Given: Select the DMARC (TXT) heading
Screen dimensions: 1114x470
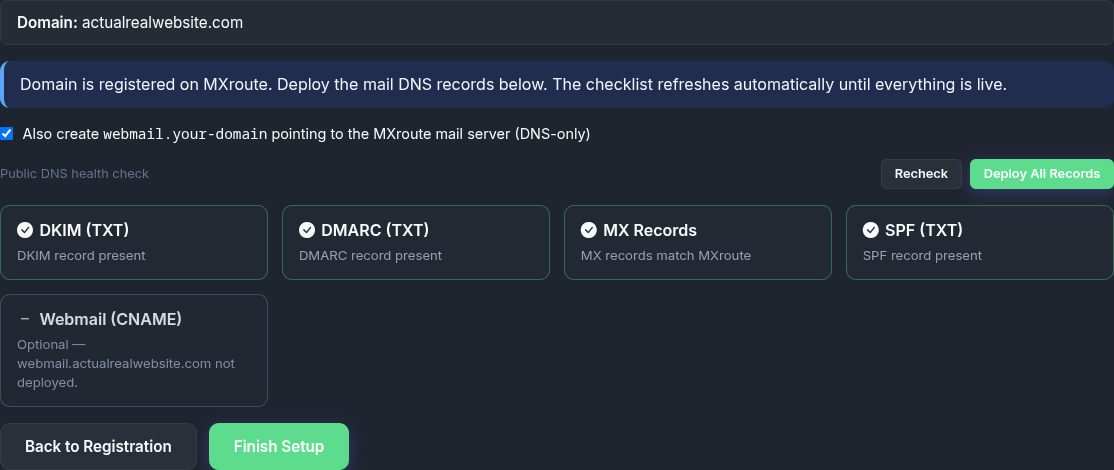Looking at the screenshot, I should pos(375,230).
